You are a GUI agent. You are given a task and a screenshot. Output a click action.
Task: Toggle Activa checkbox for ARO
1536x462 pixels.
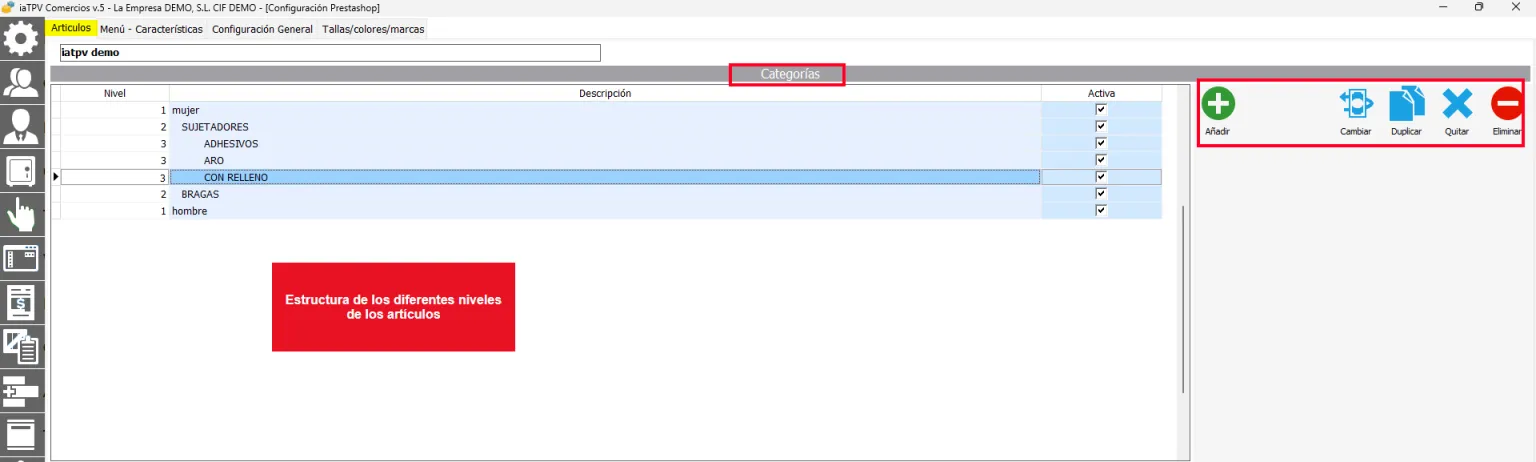tap(1101, 160)
